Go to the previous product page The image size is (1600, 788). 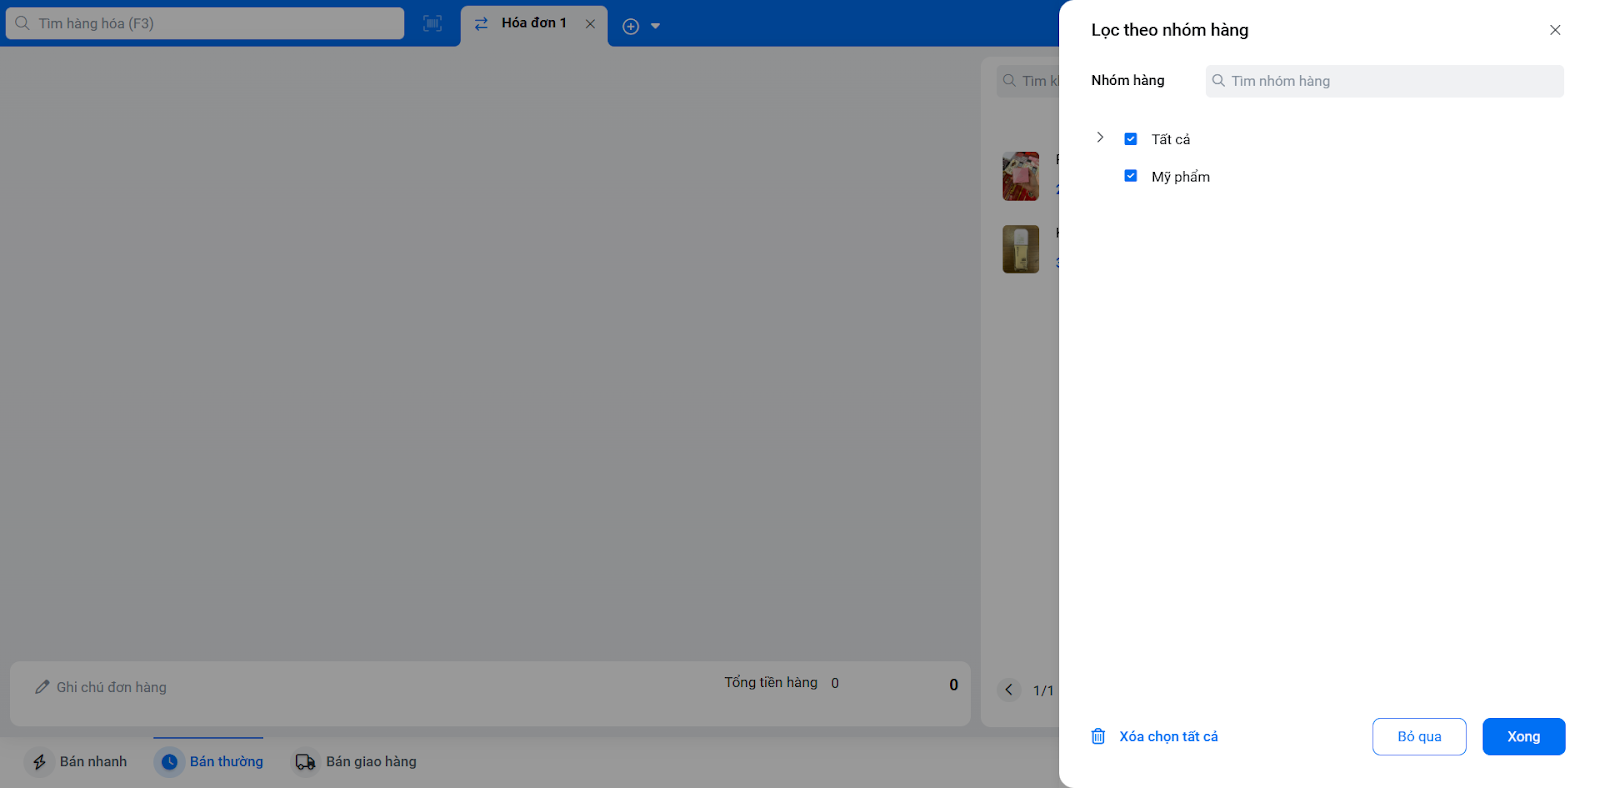(x=1009, y=690)
